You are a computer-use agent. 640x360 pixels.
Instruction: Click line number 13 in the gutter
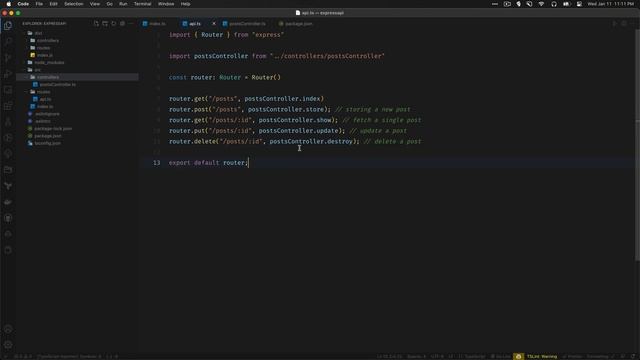[x=157, y=162]
